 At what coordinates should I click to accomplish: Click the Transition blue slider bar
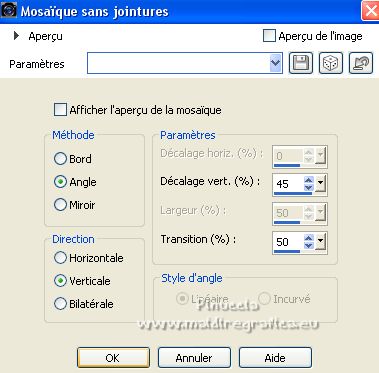(x=287, y=251)
